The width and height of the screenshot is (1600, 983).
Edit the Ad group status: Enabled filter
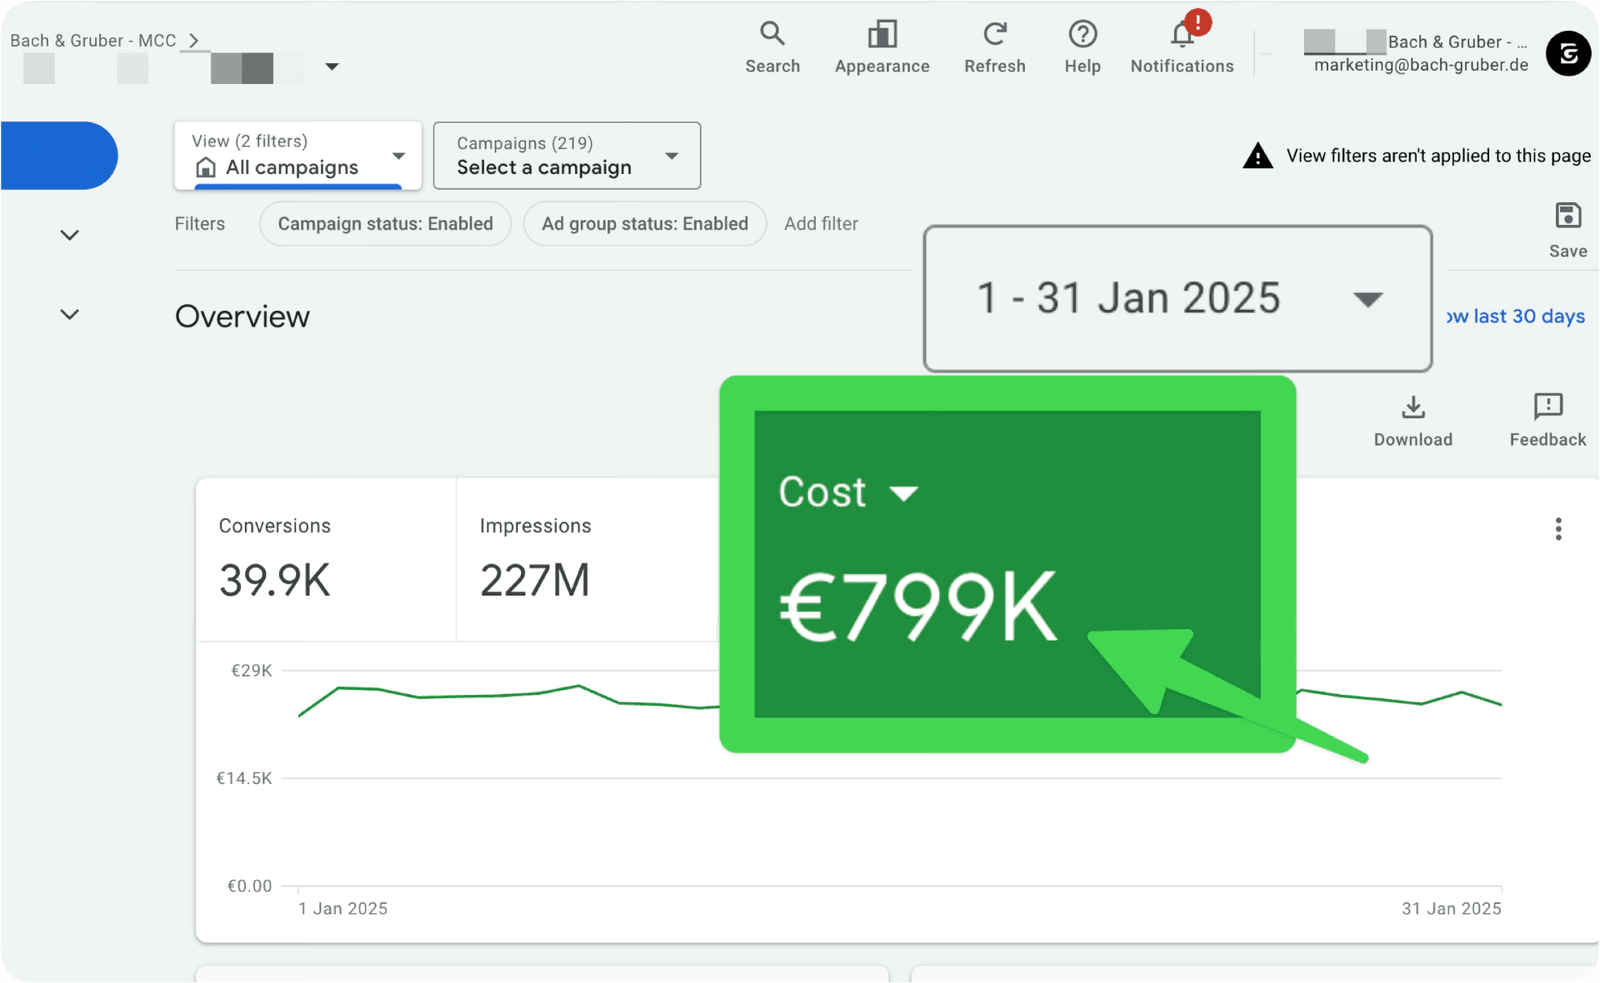pyautogui.click(x=645, y=224)
